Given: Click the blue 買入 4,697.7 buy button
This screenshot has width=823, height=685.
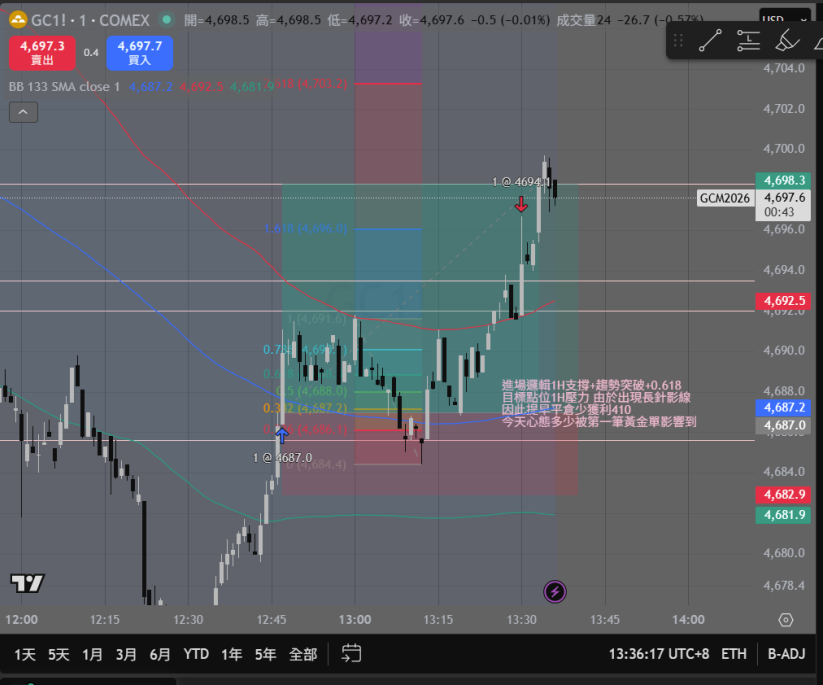Looking at the screenshot, I should [x=140, y=52].
